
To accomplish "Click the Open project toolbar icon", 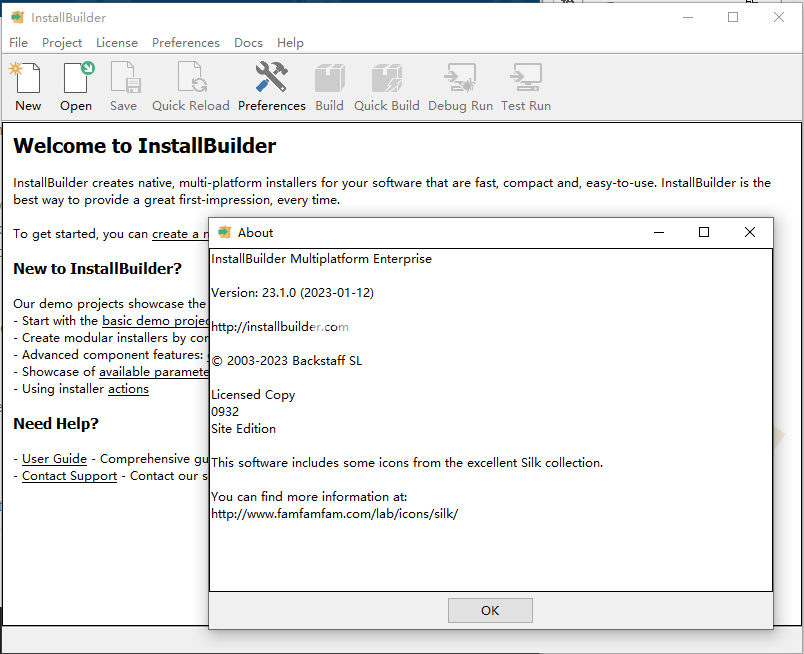I will coord(76,86).
